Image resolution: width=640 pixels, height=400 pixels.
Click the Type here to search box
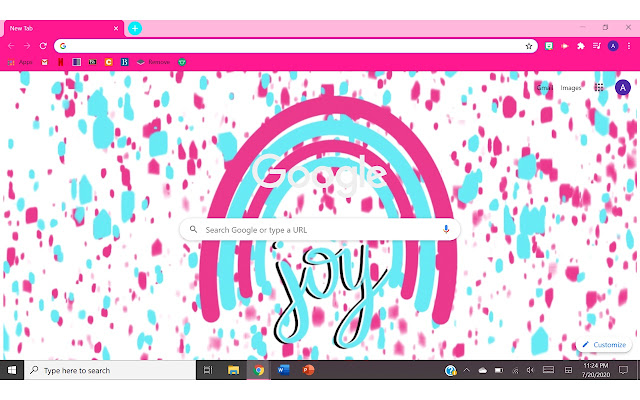coord(110,370)
